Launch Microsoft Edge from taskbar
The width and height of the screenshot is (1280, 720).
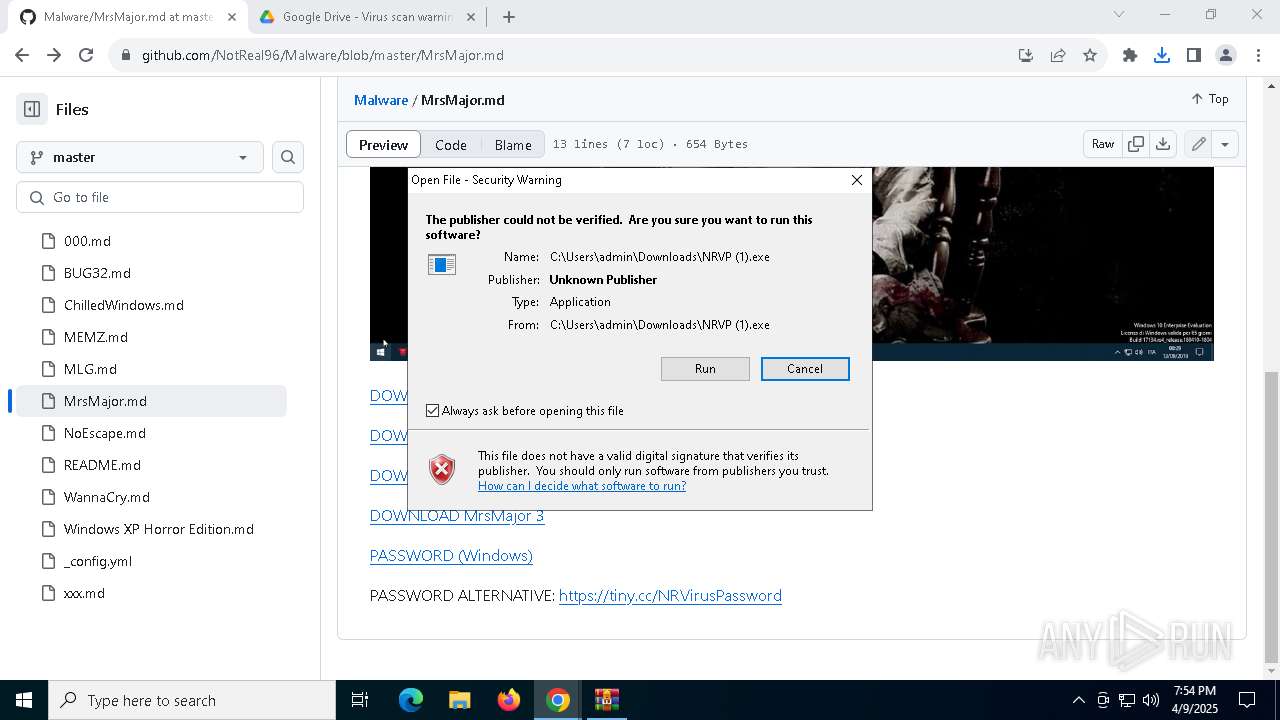pos(411,700)
